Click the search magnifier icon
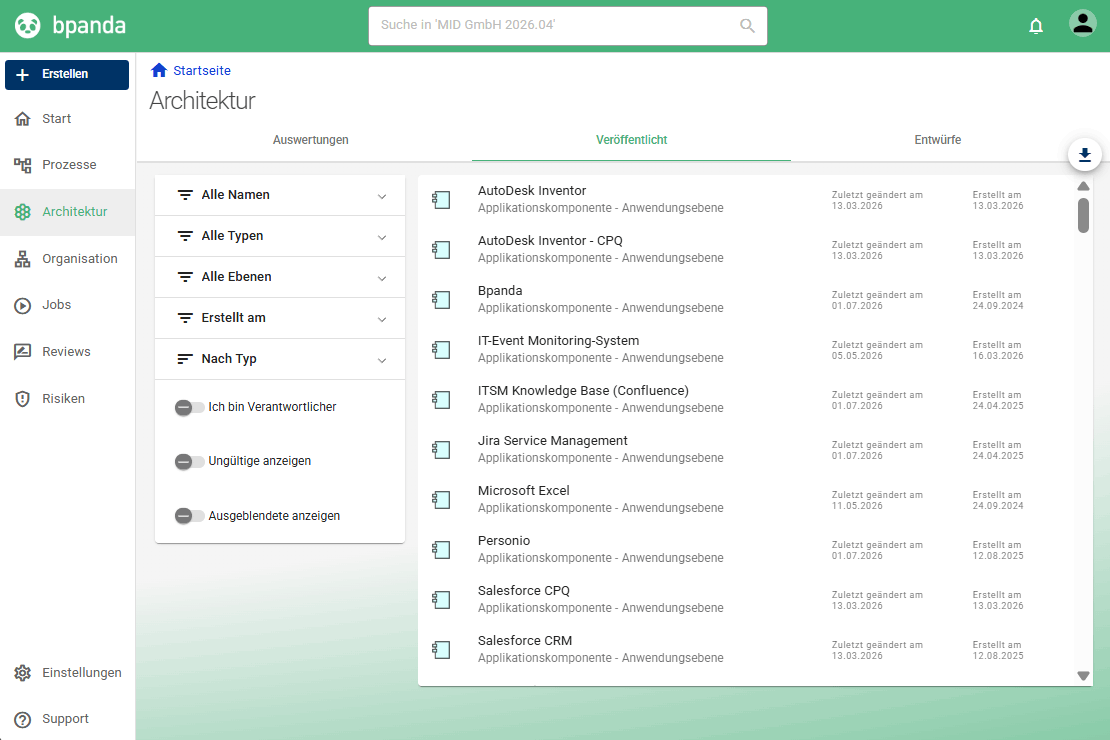The height and width of the screenshot is (740, 1110). 747,25
